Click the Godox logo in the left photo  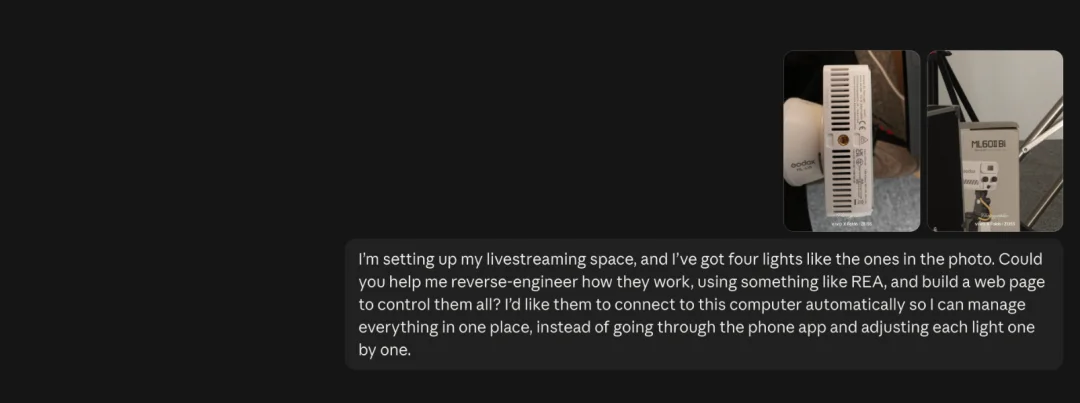[x=802, y=165]
